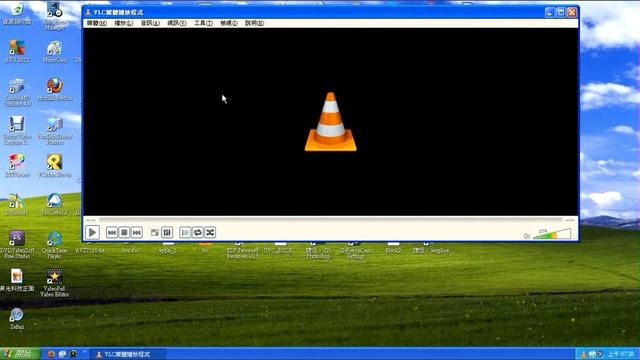Click the second quick launch icon
The width and height of the screenshot is (640, 360).
click(62, 354)
